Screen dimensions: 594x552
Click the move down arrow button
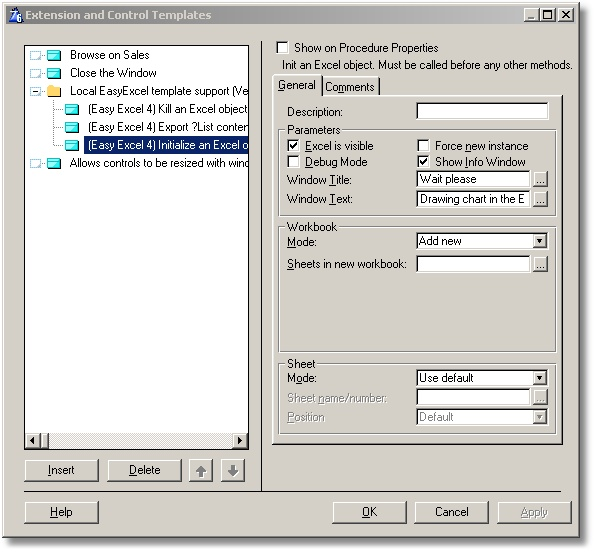click(x=233, y=471)
